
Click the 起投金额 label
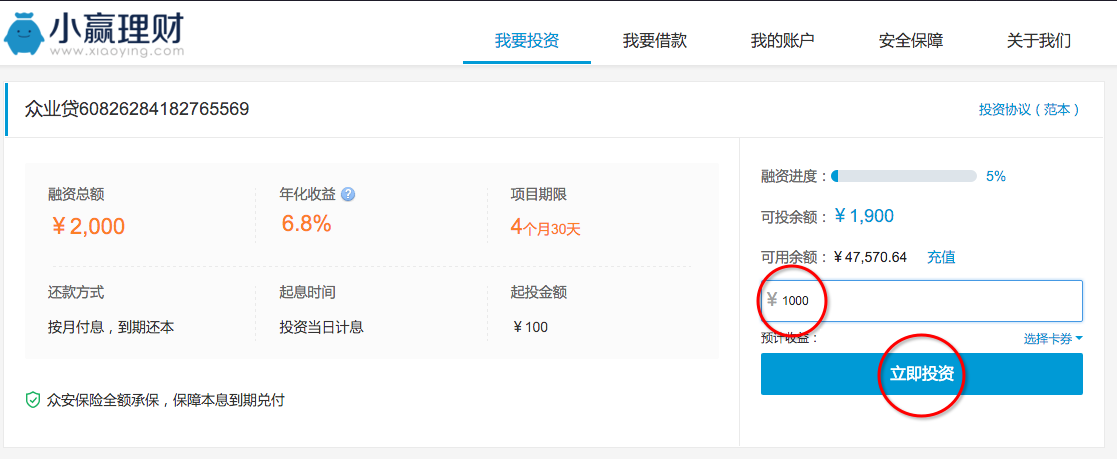click(539, 292)
